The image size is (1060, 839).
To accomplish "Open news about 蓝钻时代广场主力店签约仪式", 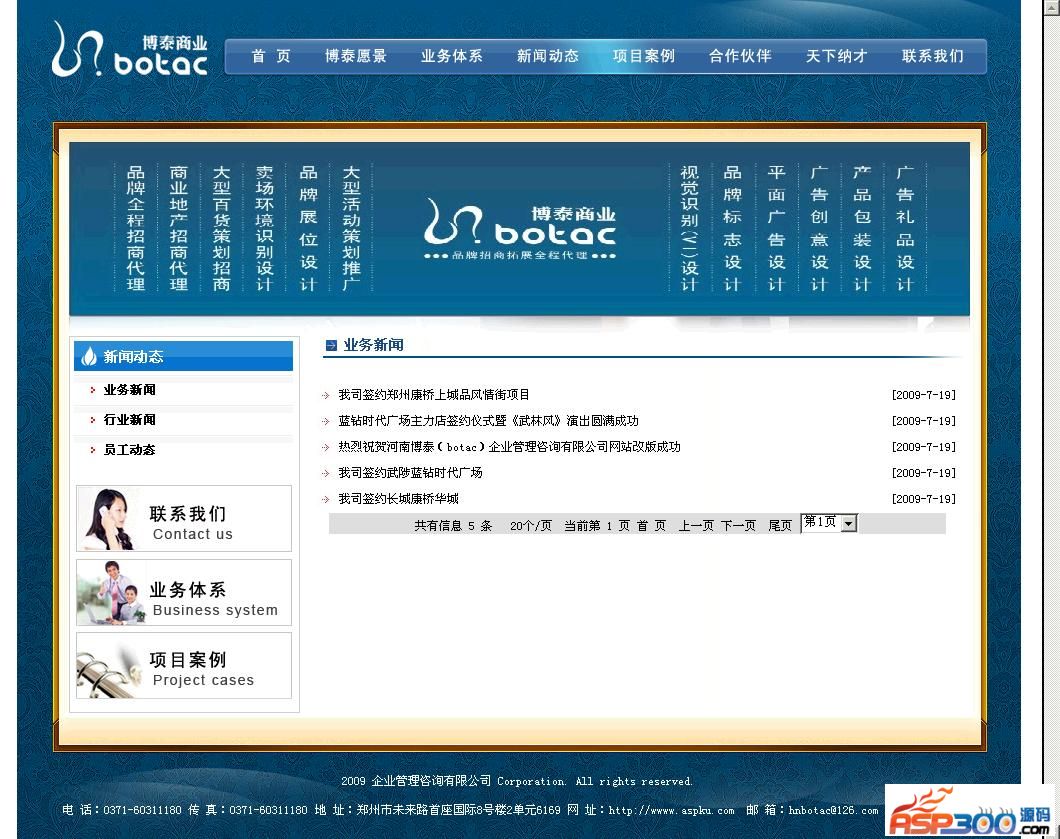I will [489, 421].
